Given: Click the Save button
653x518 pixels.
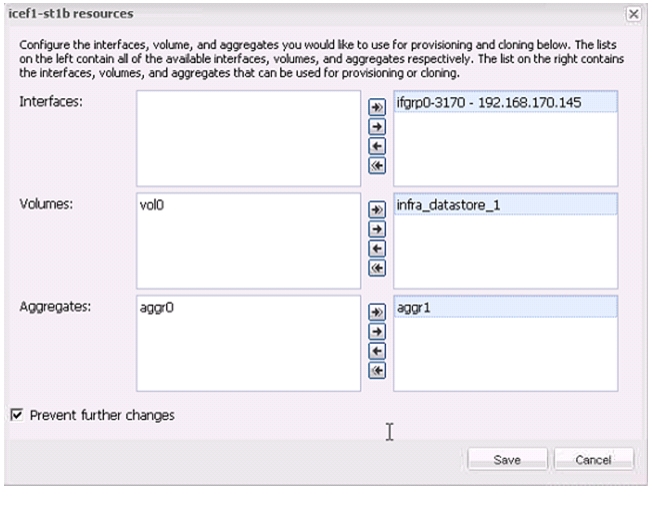Looking at the screenshot, I should [507, 460].
